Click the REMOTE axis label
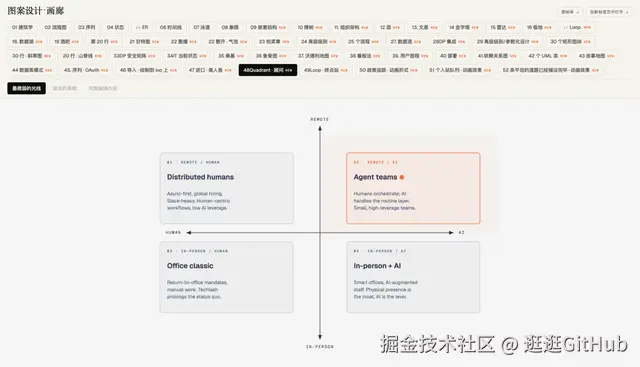This screenshot has width=640, height=367. [320, 119]
